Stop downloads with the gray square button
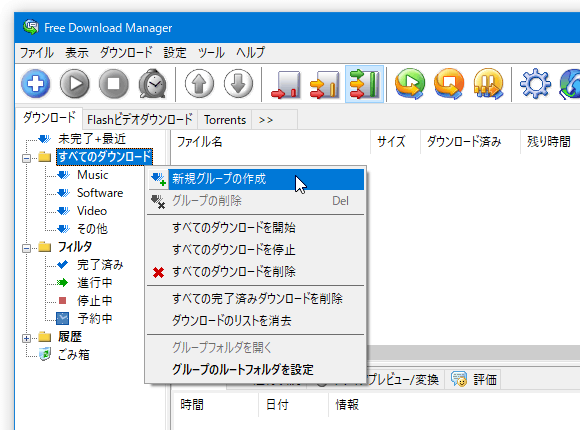Screen dimensions: 580x430 pyautogui.click(x=114, y=84)
